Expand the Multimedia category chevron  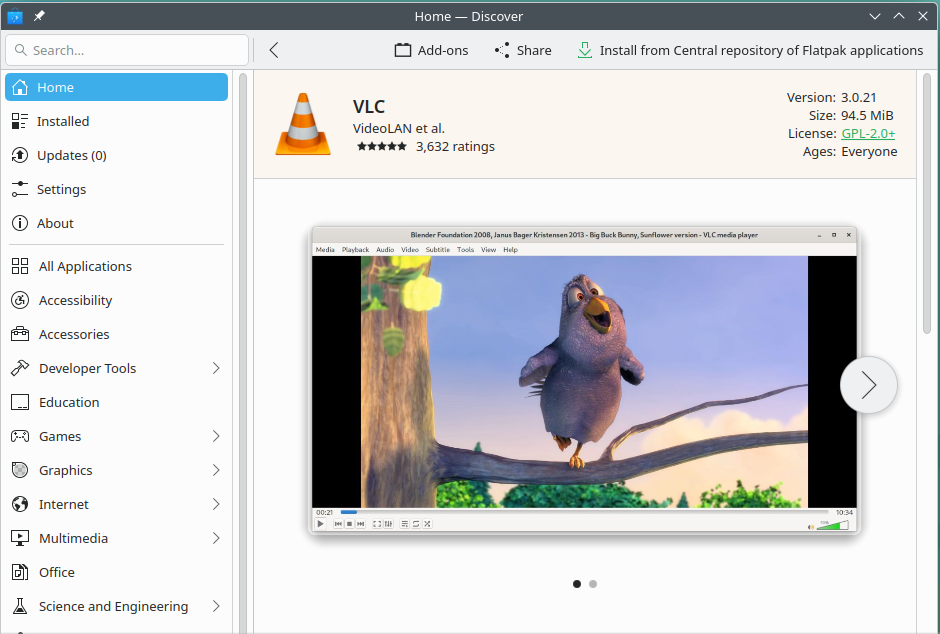(x=216, y=538)
